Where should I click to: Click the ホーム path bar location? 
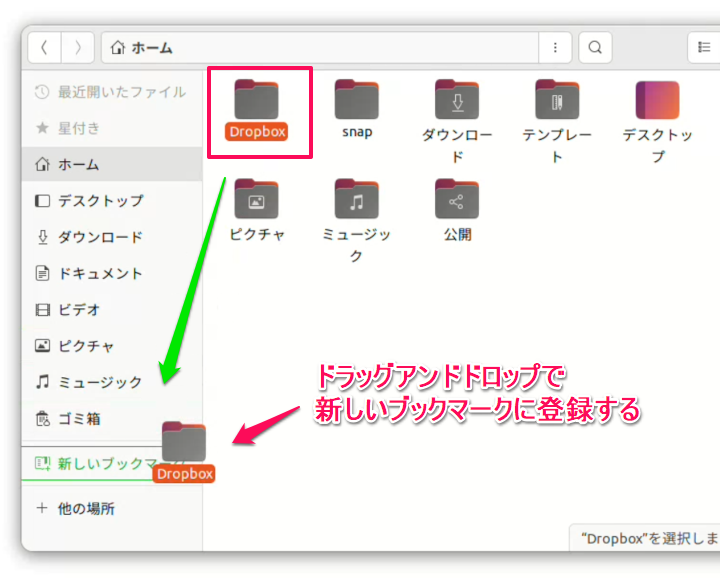tap(320, 47)
